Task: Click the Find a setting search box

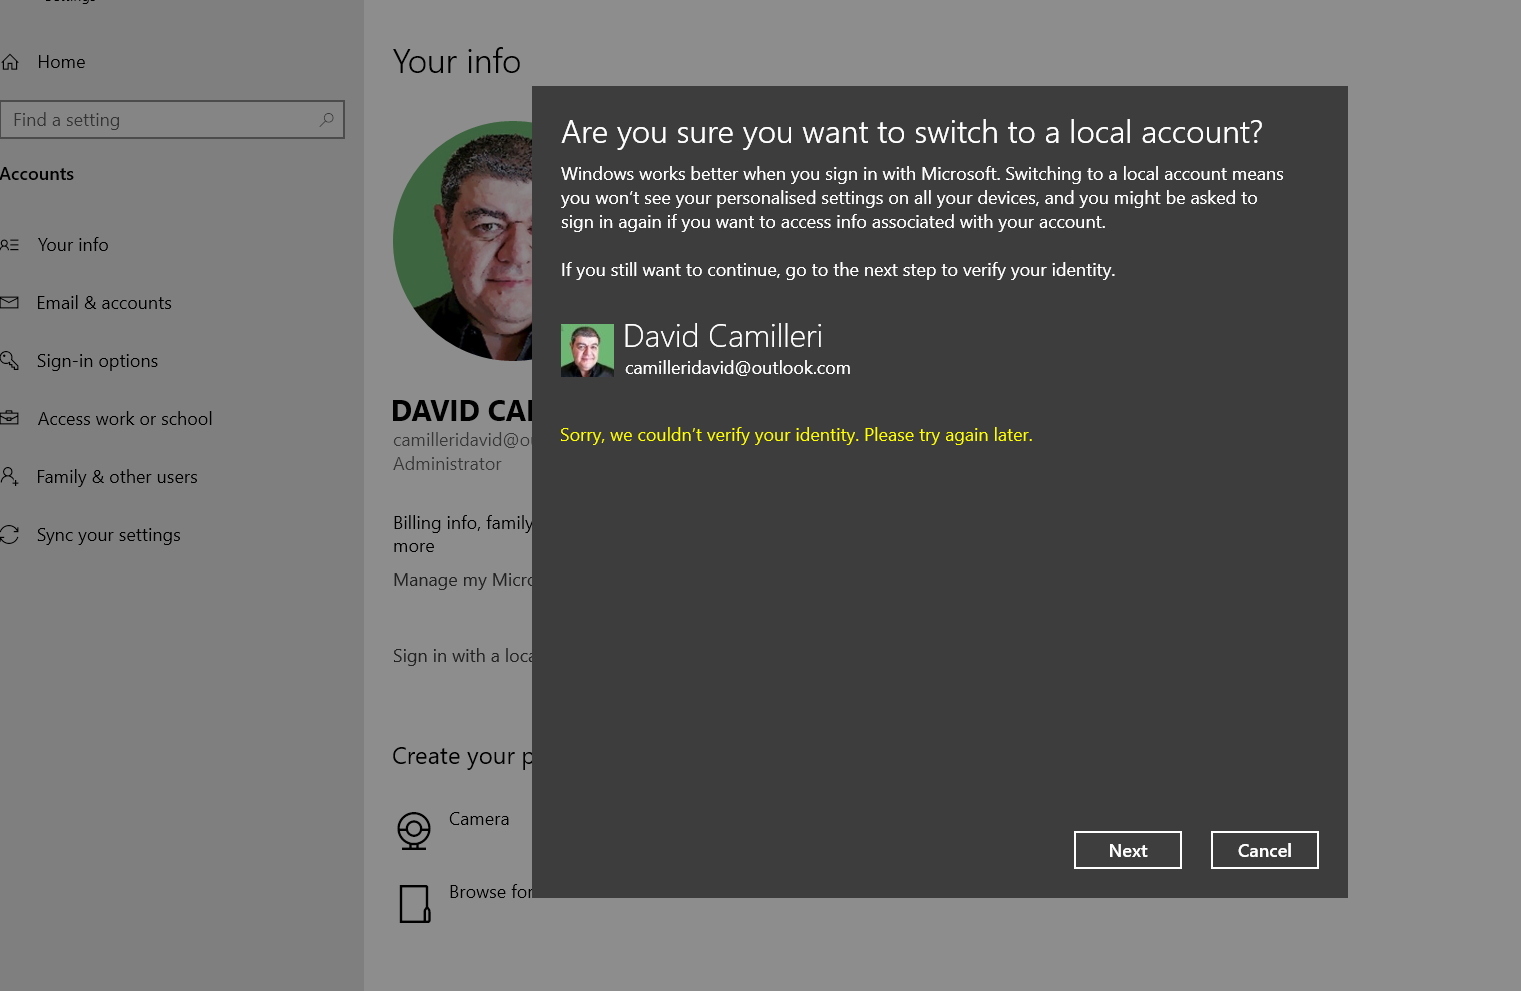Action: (x=172, y=120)
